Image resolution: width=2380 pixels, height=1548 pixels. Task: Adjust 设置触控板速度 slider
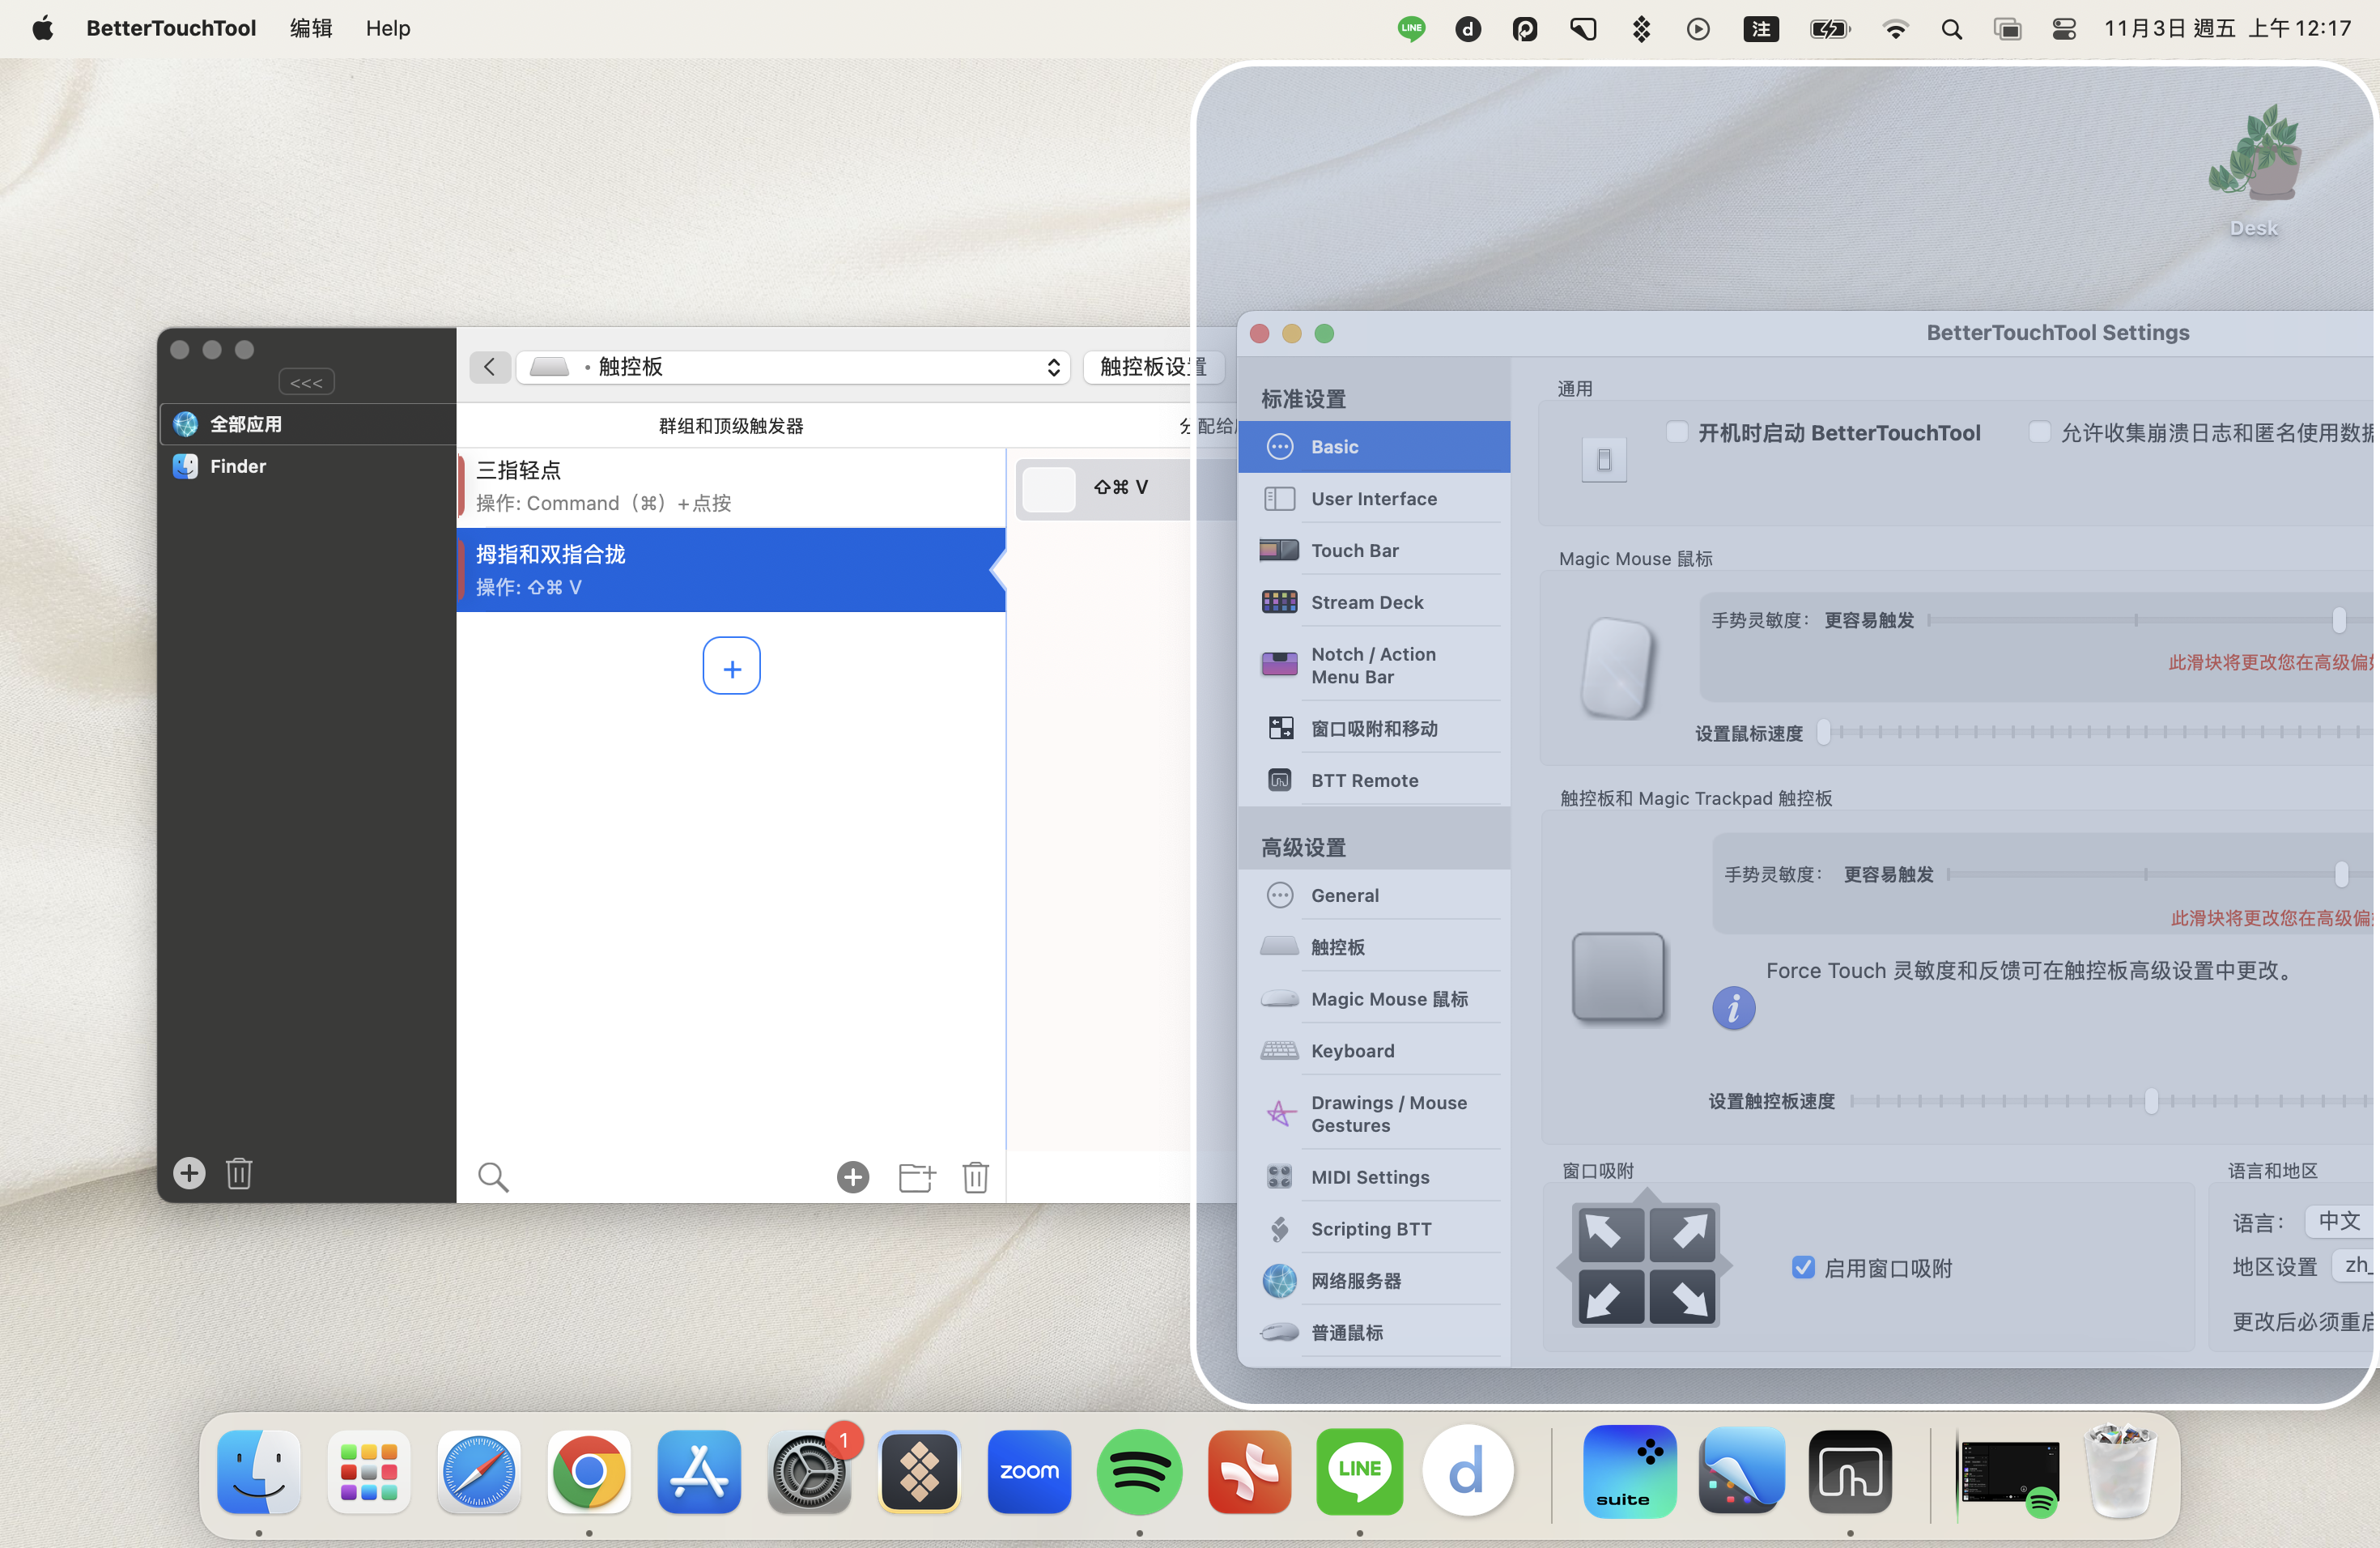point(2151,1101)
